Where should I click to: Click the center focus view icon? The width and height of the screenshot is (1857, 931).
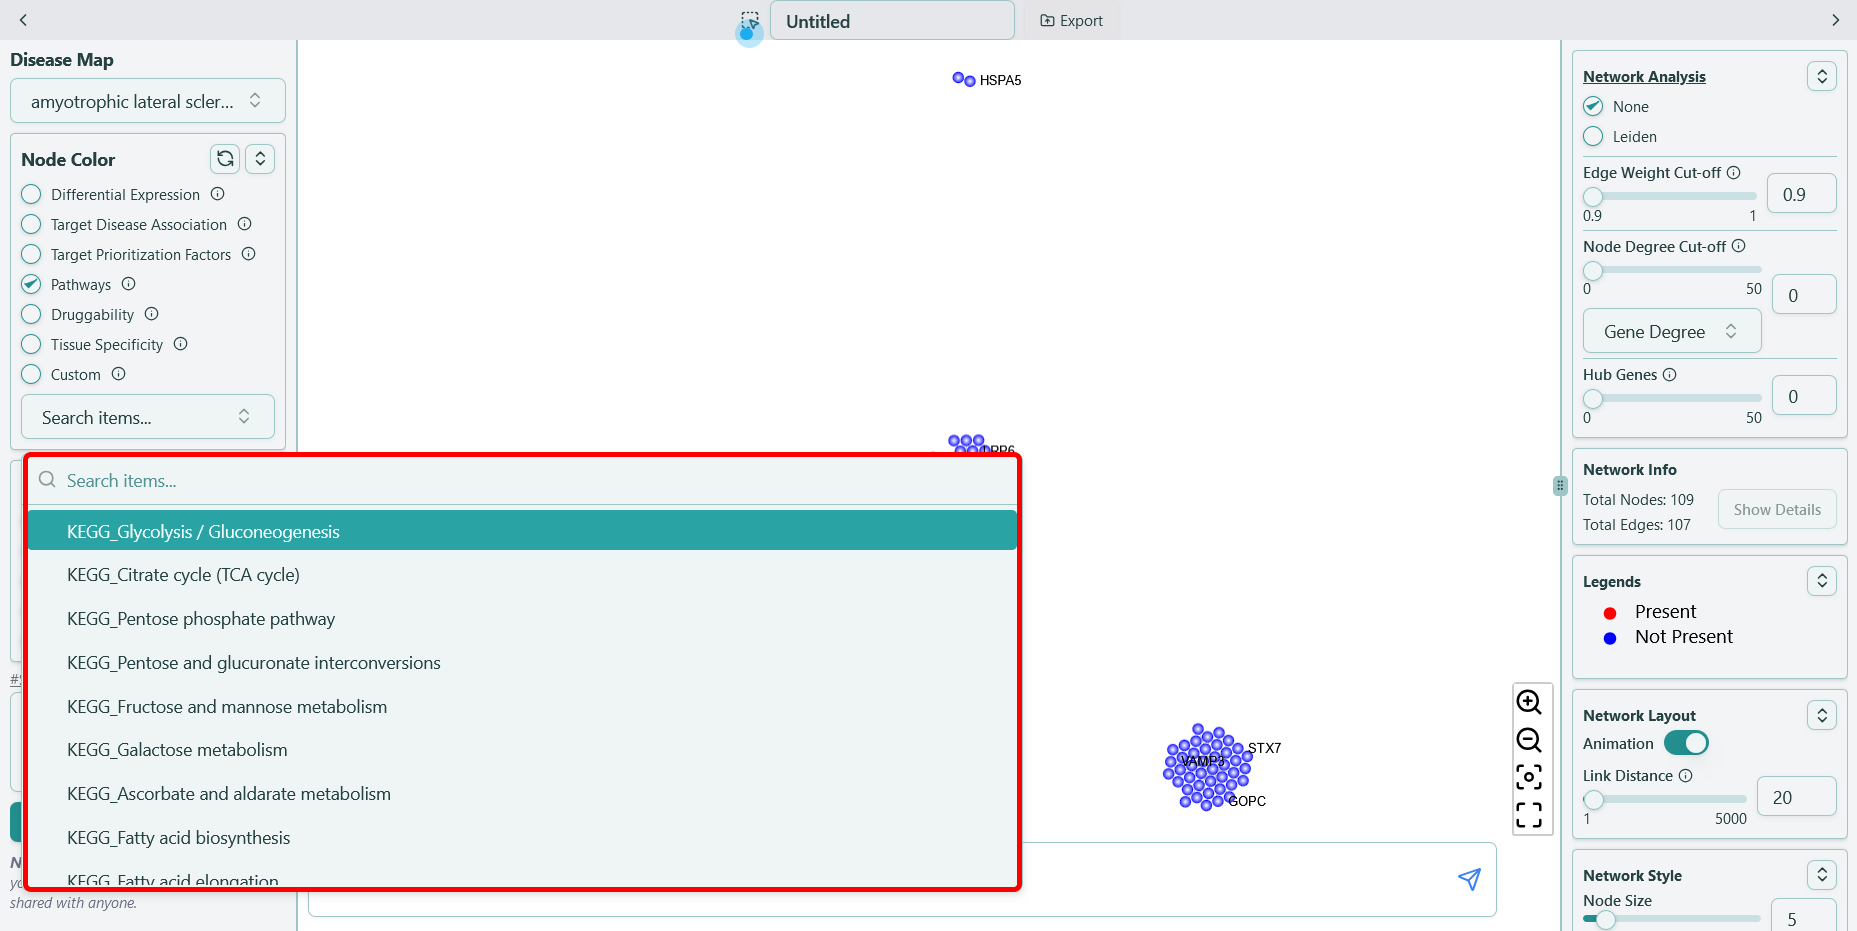[1528, 777]
